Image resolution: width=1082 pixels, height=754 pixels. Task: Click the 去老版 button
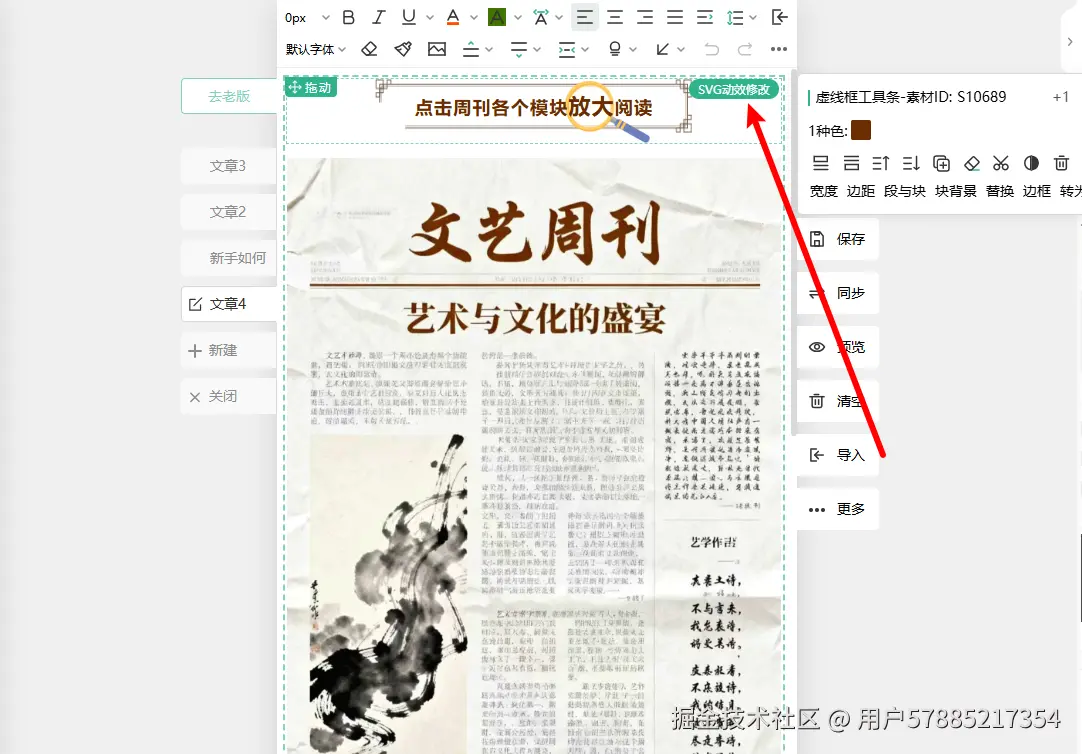click(229, 96)
